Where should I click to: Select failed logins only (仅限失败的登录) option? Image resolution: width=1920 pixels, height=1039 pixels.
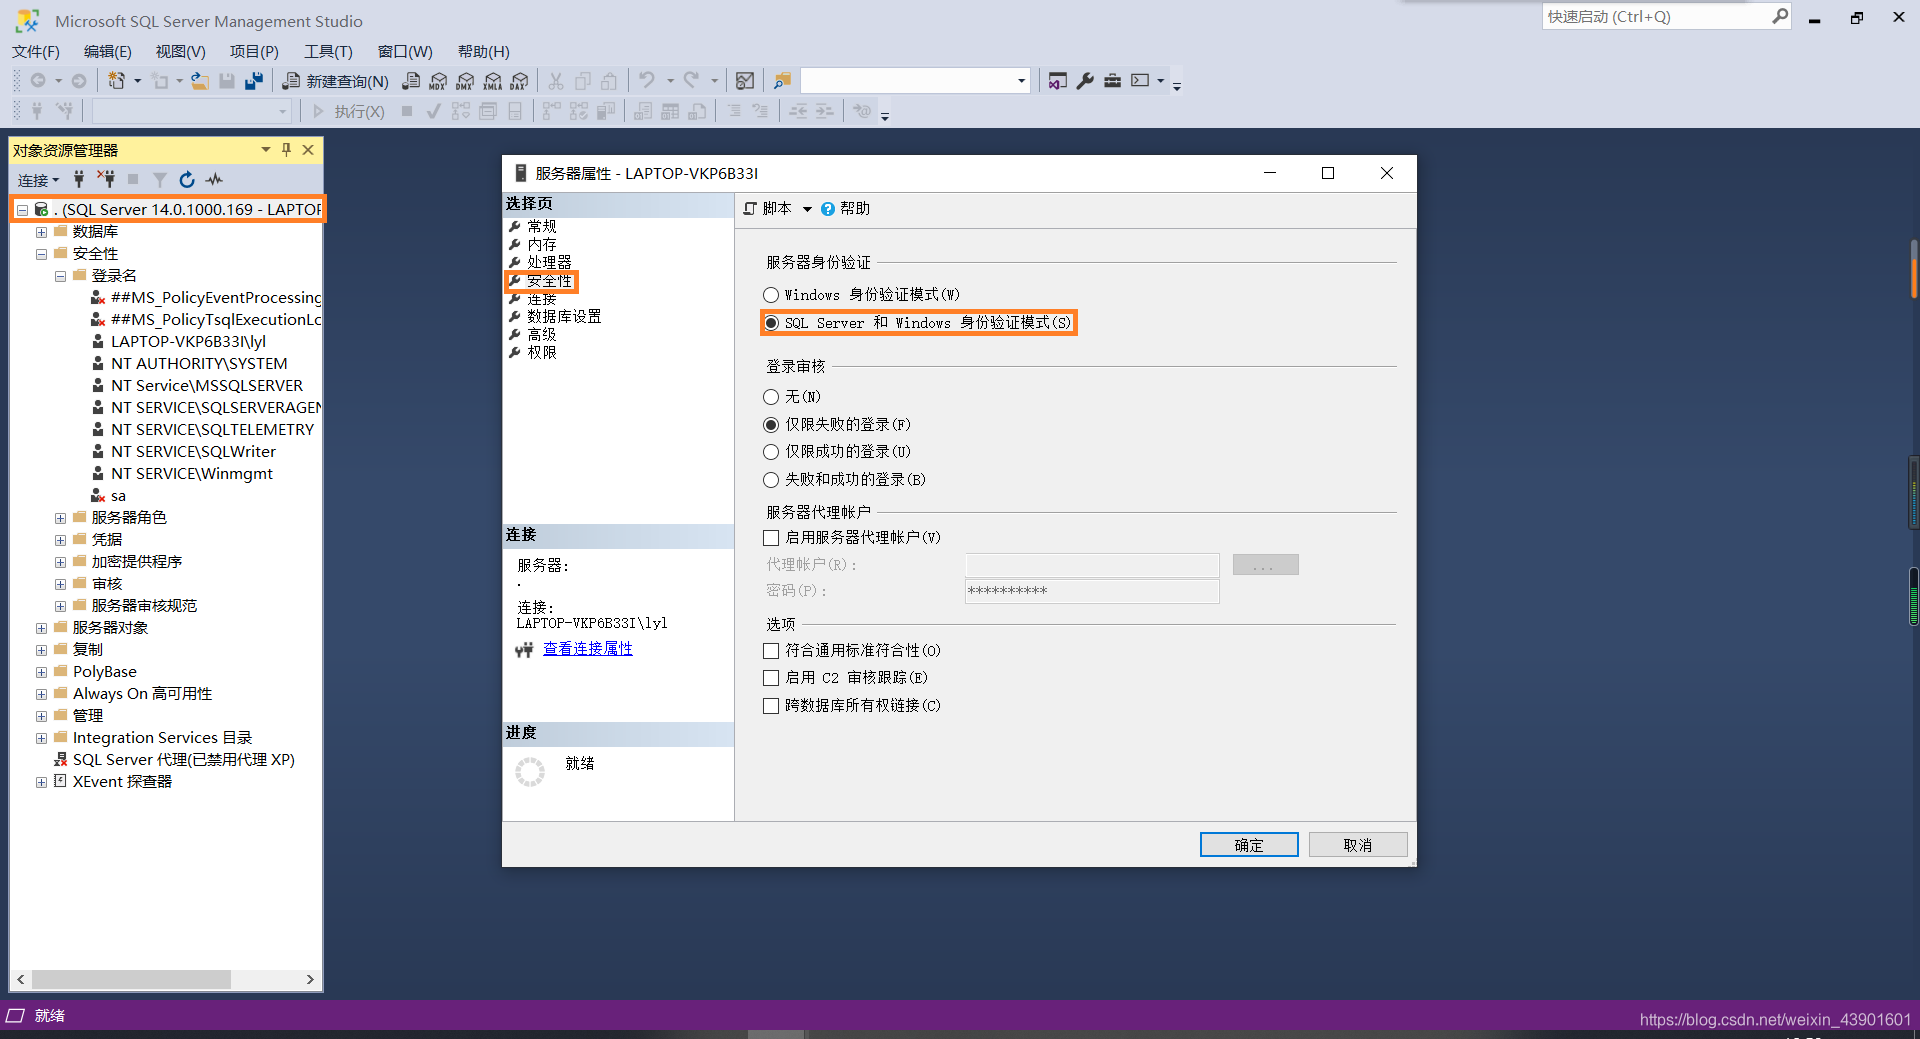click(771, 425)
